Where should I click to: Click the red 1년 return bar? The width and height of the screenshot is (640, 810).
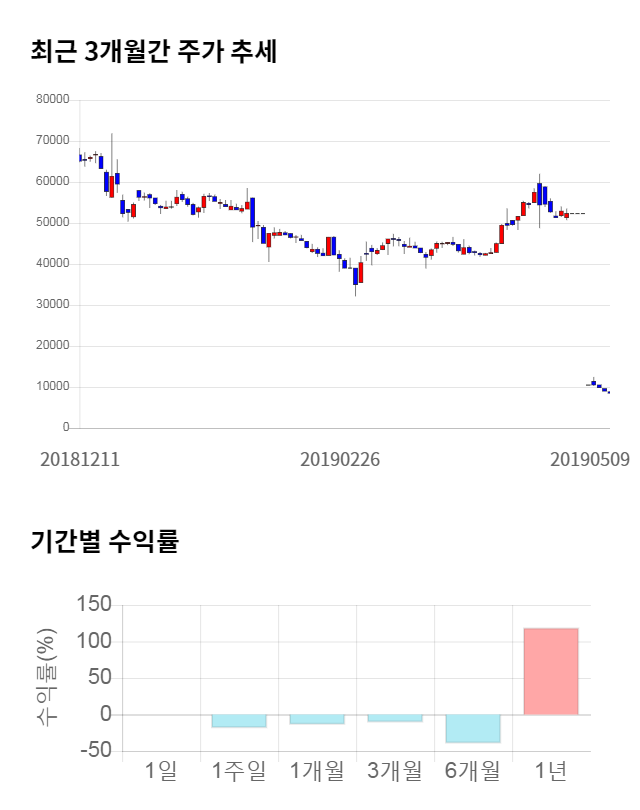point(551,671)
